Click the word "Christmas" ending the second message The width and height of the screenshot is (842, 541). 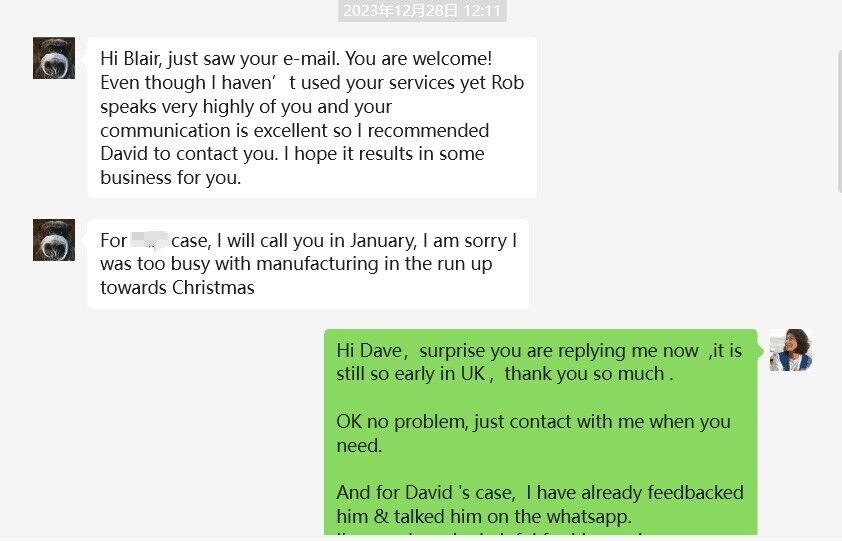point(213,288)
